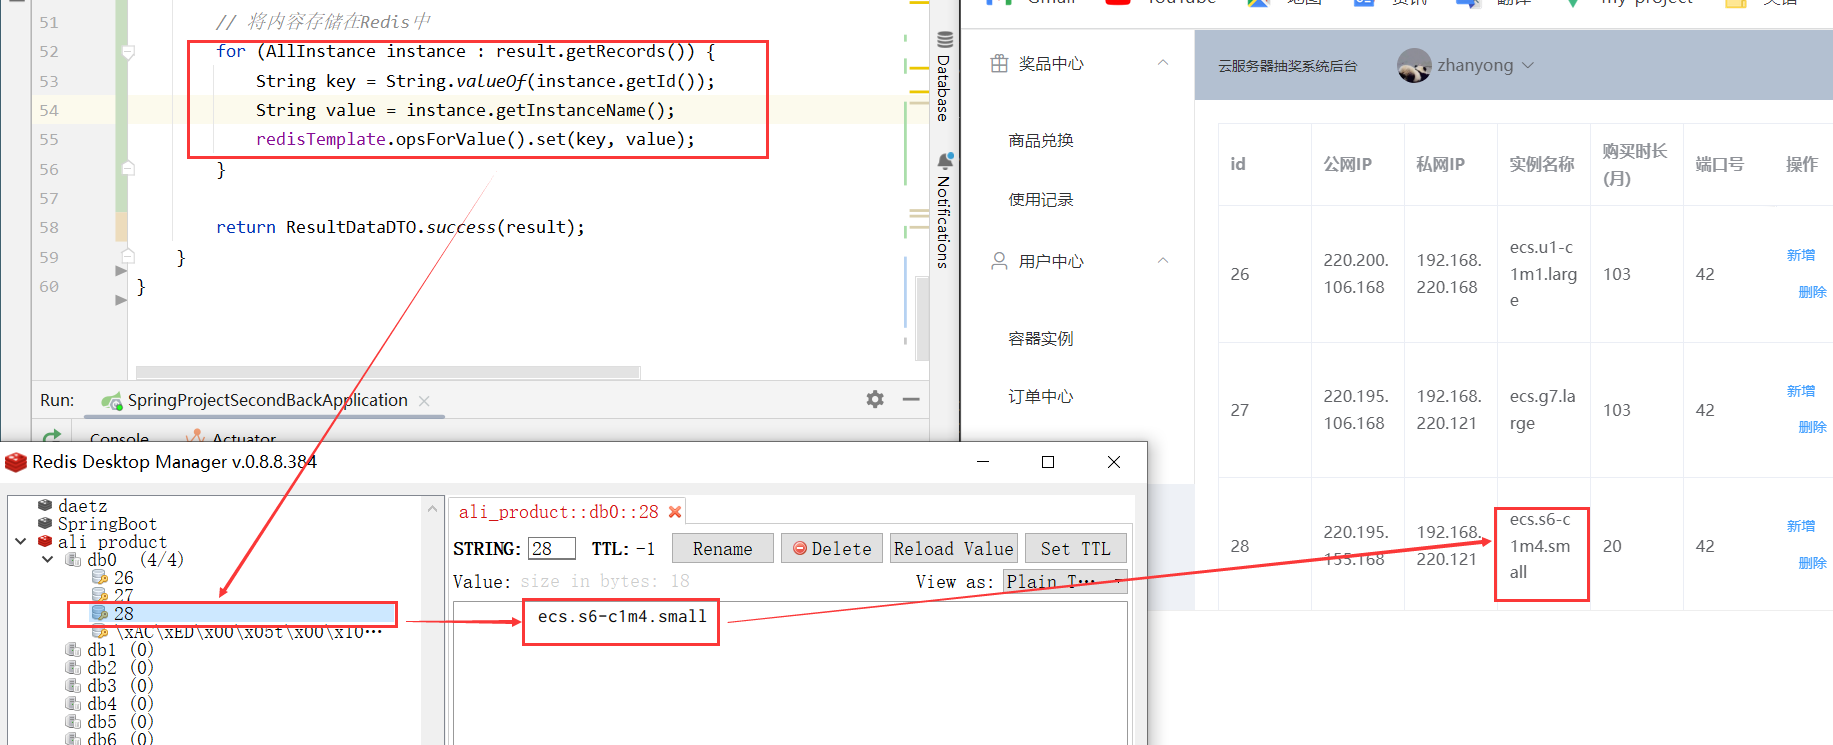This screenshot has height=745, width=1833.
Task: Open 订单中心 menu item
Action: click(1041, 396)
